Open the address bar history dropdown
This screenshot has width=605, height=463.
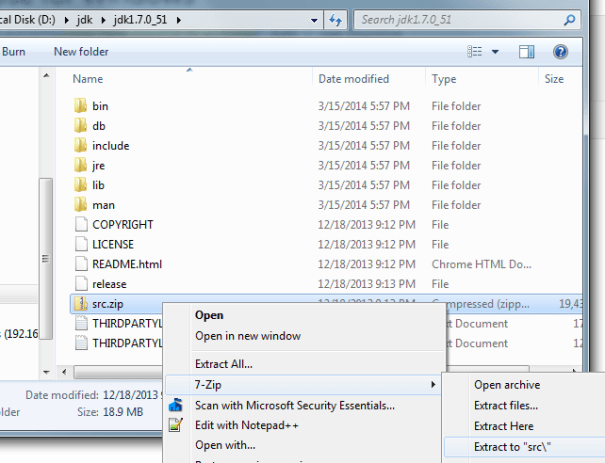(x=314, y=20)
